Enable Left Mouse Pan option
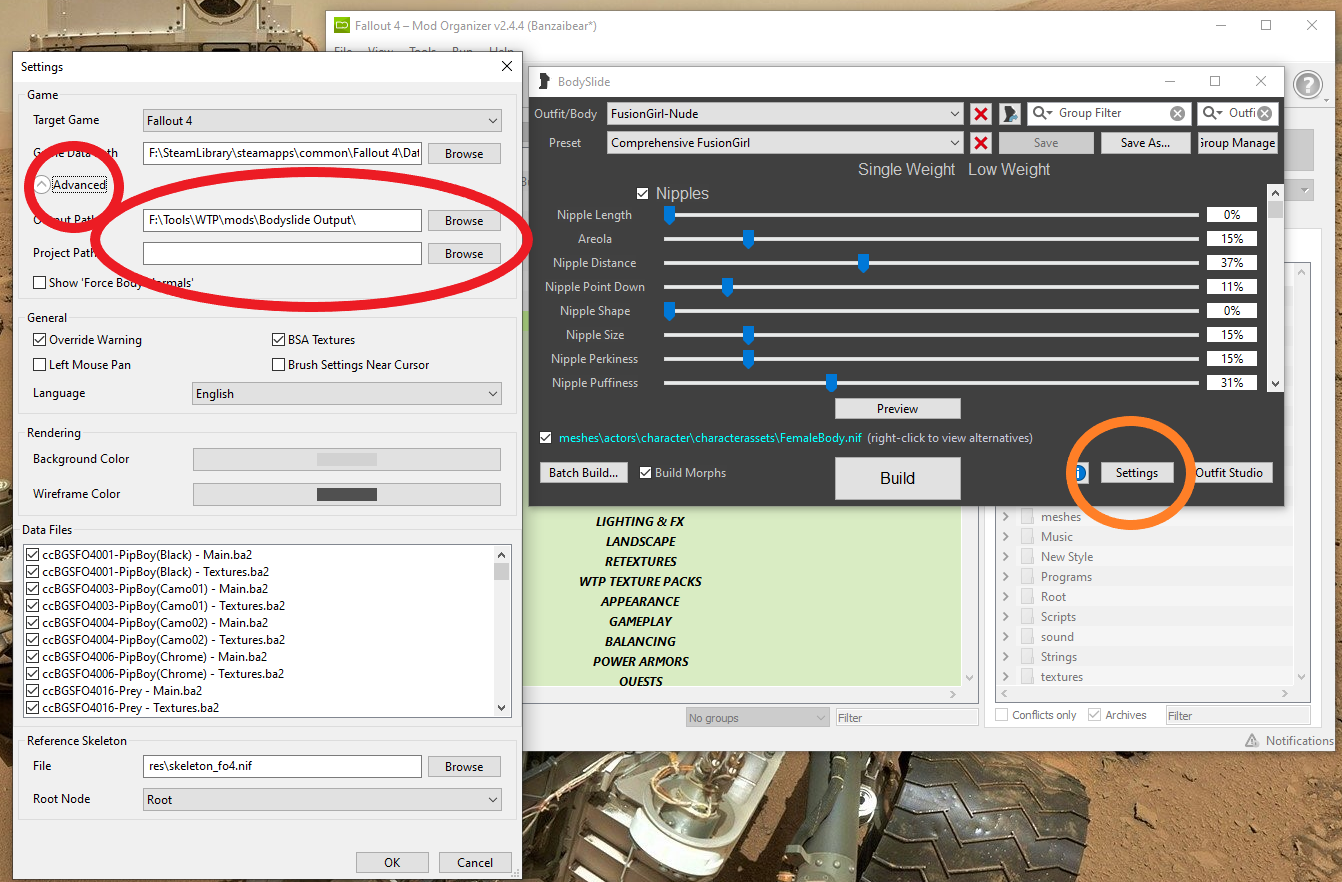Screen dimensions: 1342x882 (40, 365)
